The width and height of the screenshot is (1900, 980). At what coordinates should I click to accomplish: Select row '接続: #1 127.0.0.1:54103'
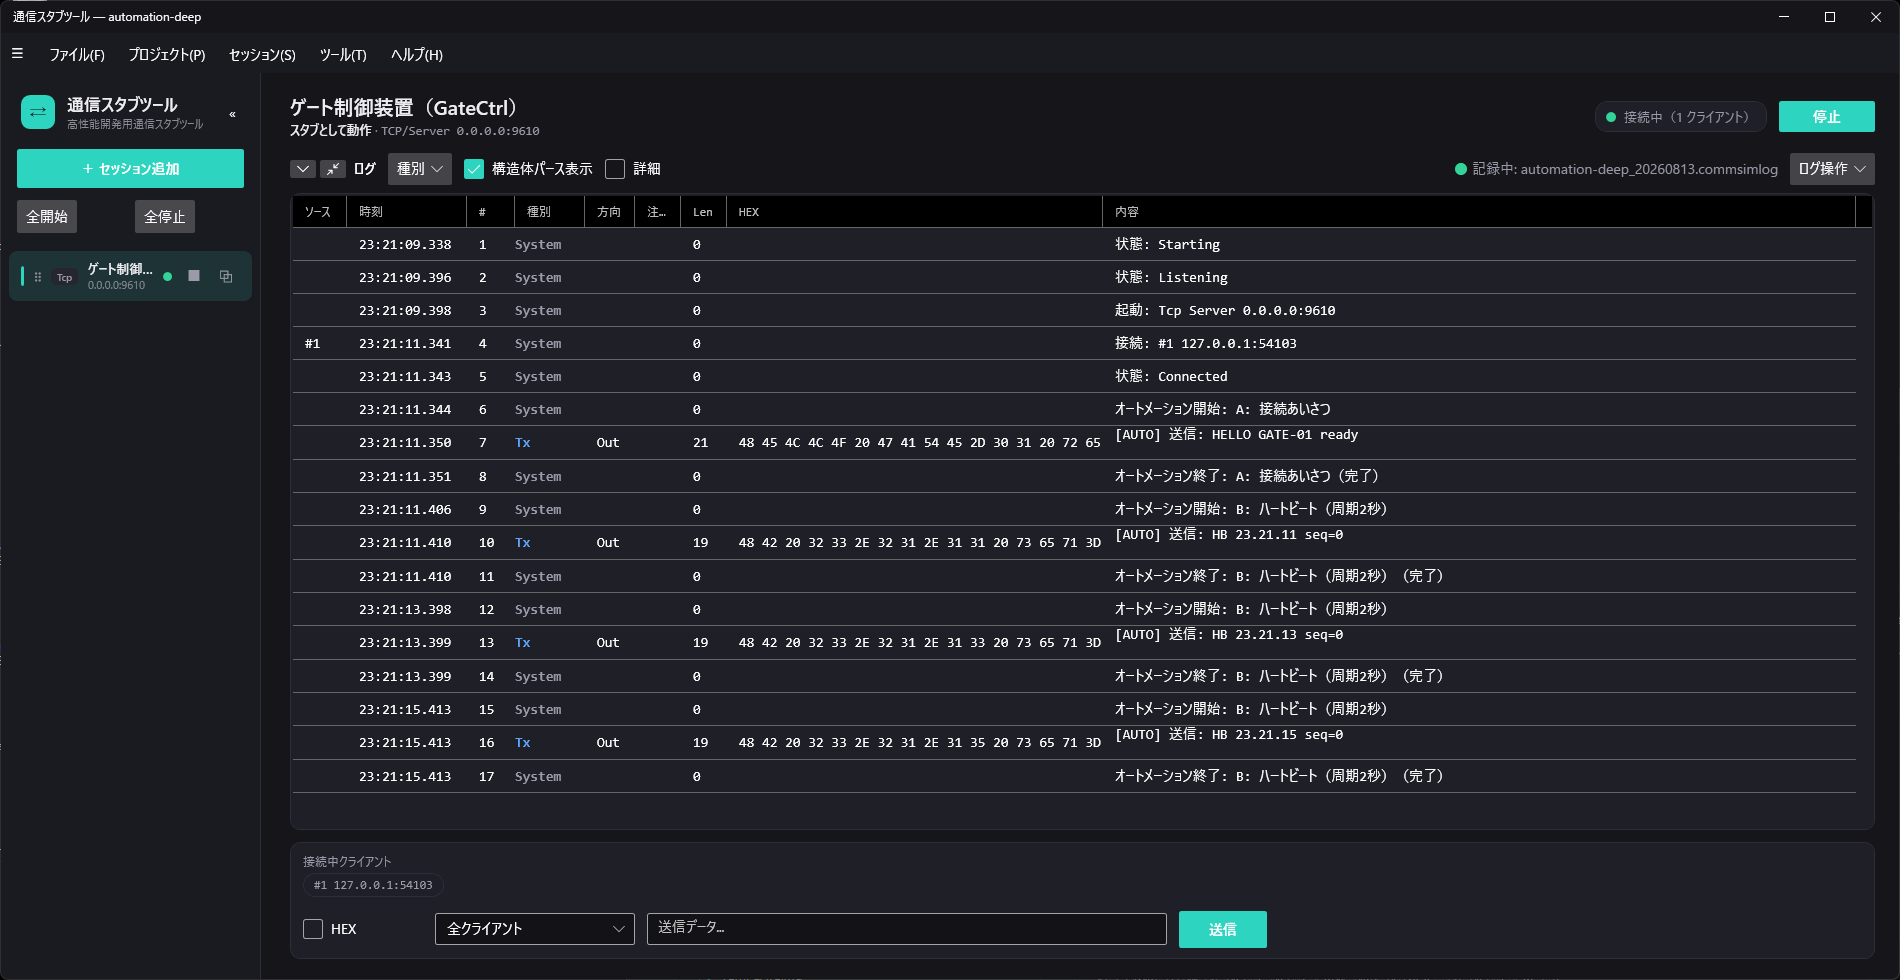pos(1074,343)
